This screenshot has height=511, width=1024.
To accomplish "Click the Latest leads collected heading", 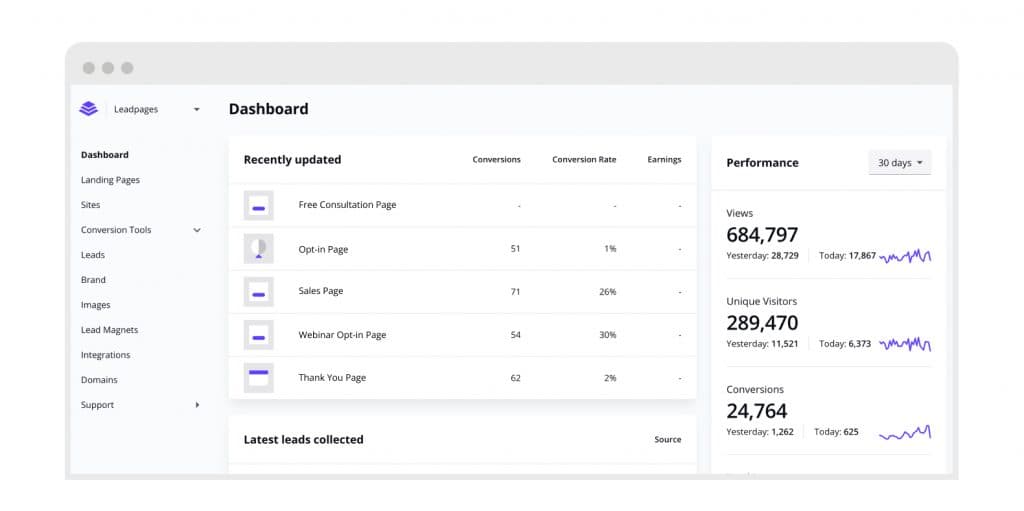I will click(304, 440).
